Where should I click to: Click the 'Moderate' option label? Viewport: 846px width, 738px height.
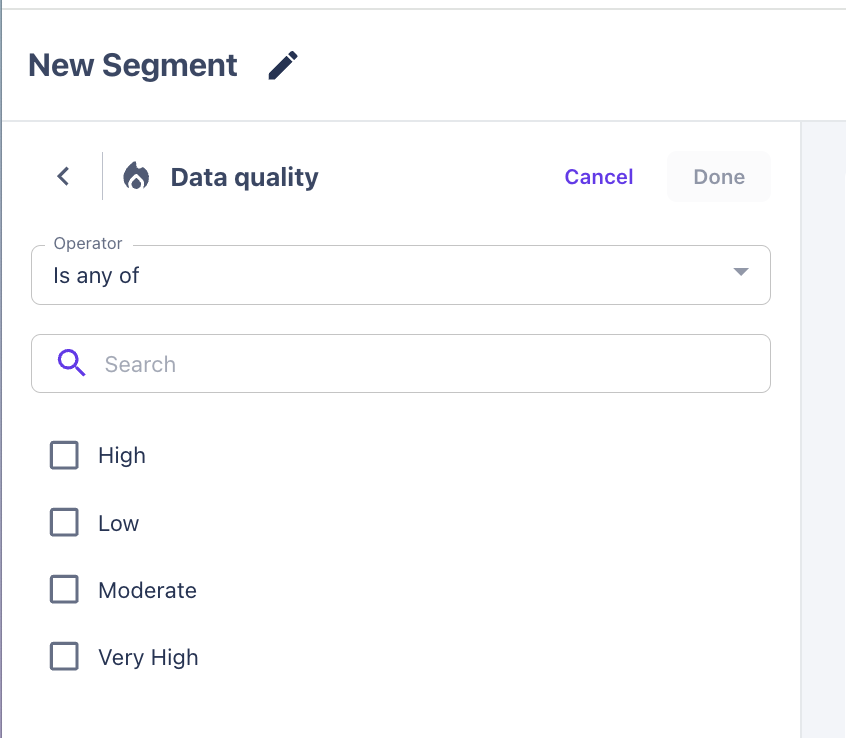147,590
